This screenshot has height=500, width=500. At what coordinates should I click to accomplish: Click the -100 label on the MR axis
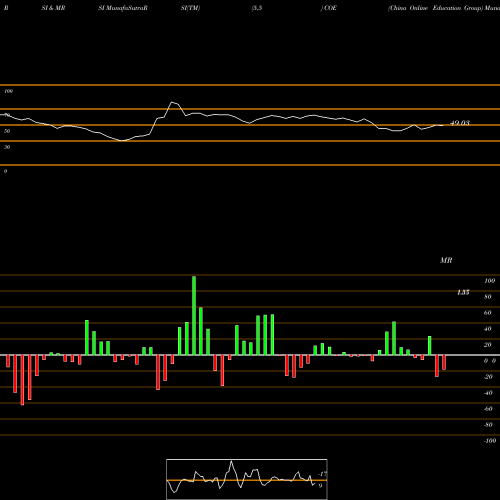490,441
